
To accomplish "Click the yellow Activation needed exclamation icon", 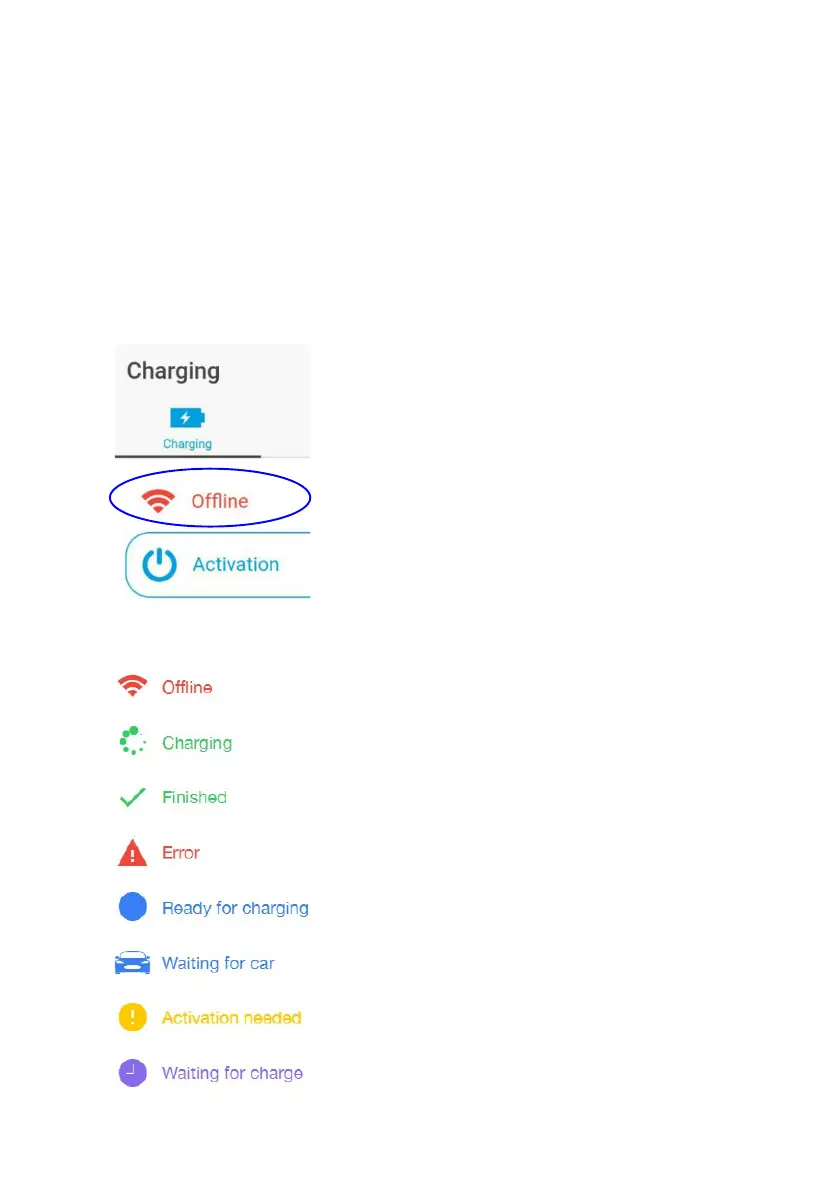I will click(132, 1017).
